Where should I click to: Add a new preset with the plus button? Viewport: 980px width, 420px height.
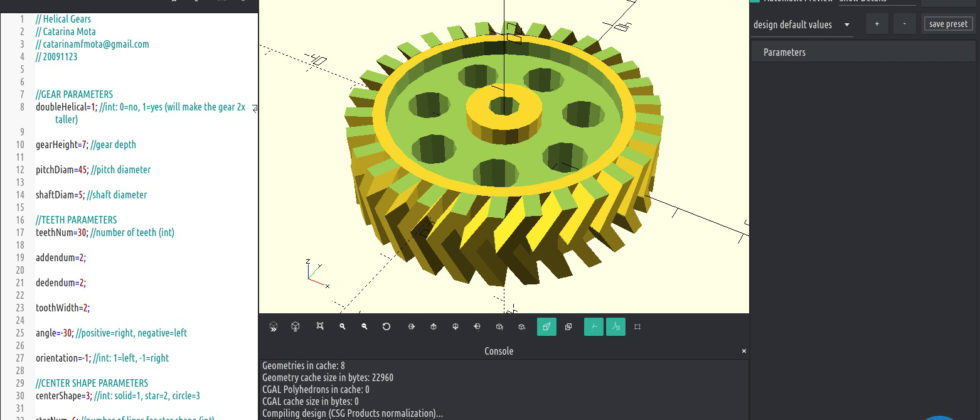pyautogui.click(x=877, y=24)
